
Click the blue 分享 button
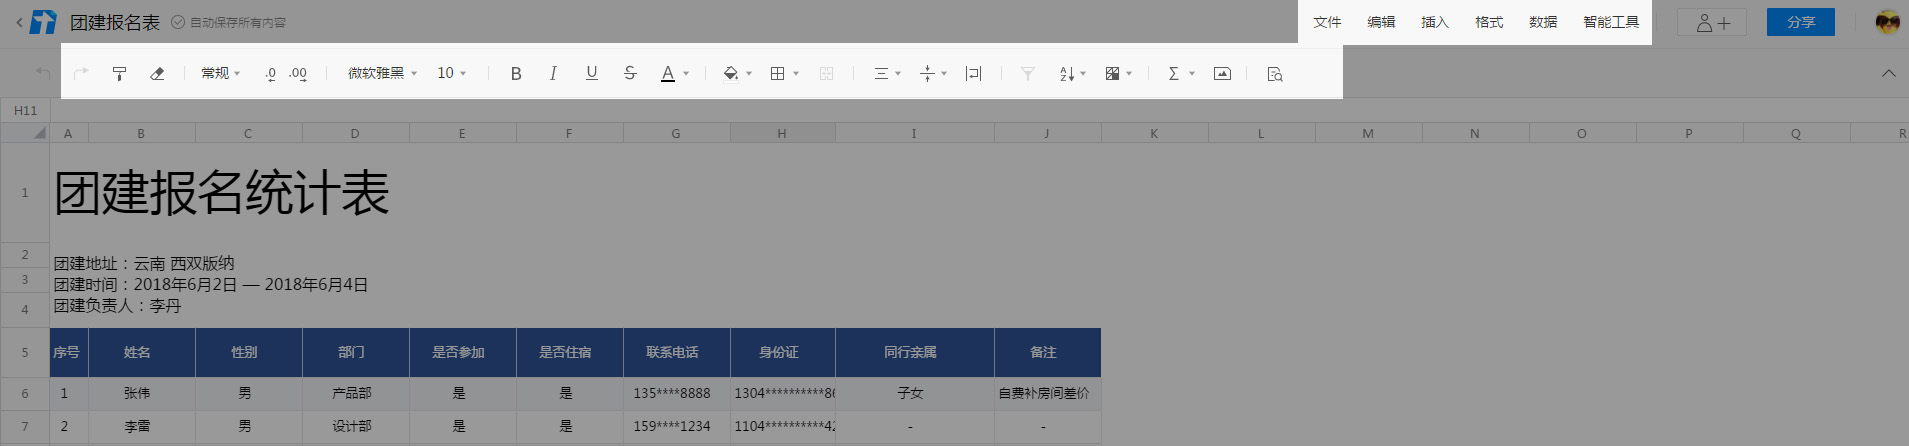point(1800,22)
